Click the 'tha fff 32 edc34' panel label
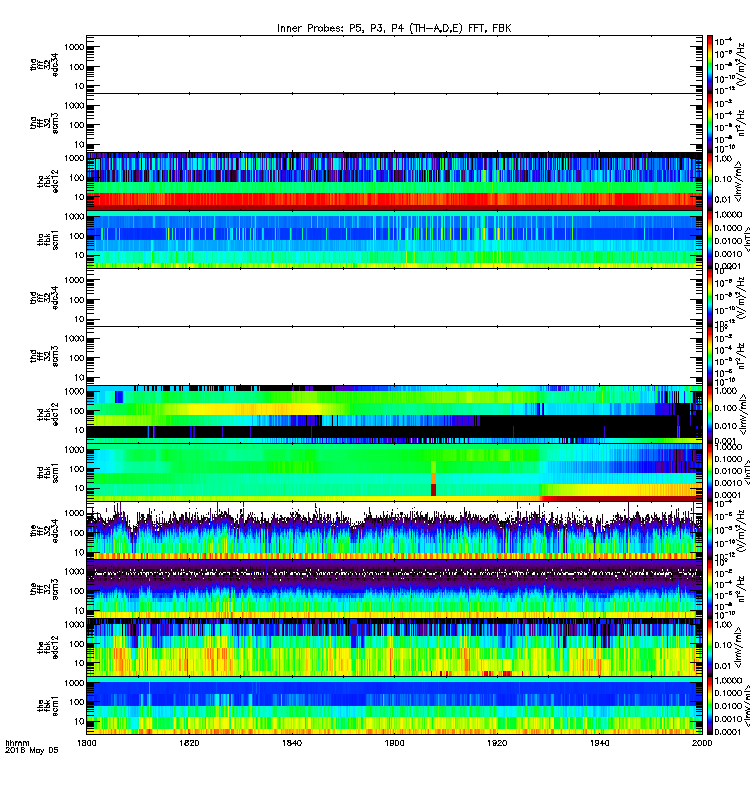The height and width of the screenshot is (800, 750). pos(44,64)
